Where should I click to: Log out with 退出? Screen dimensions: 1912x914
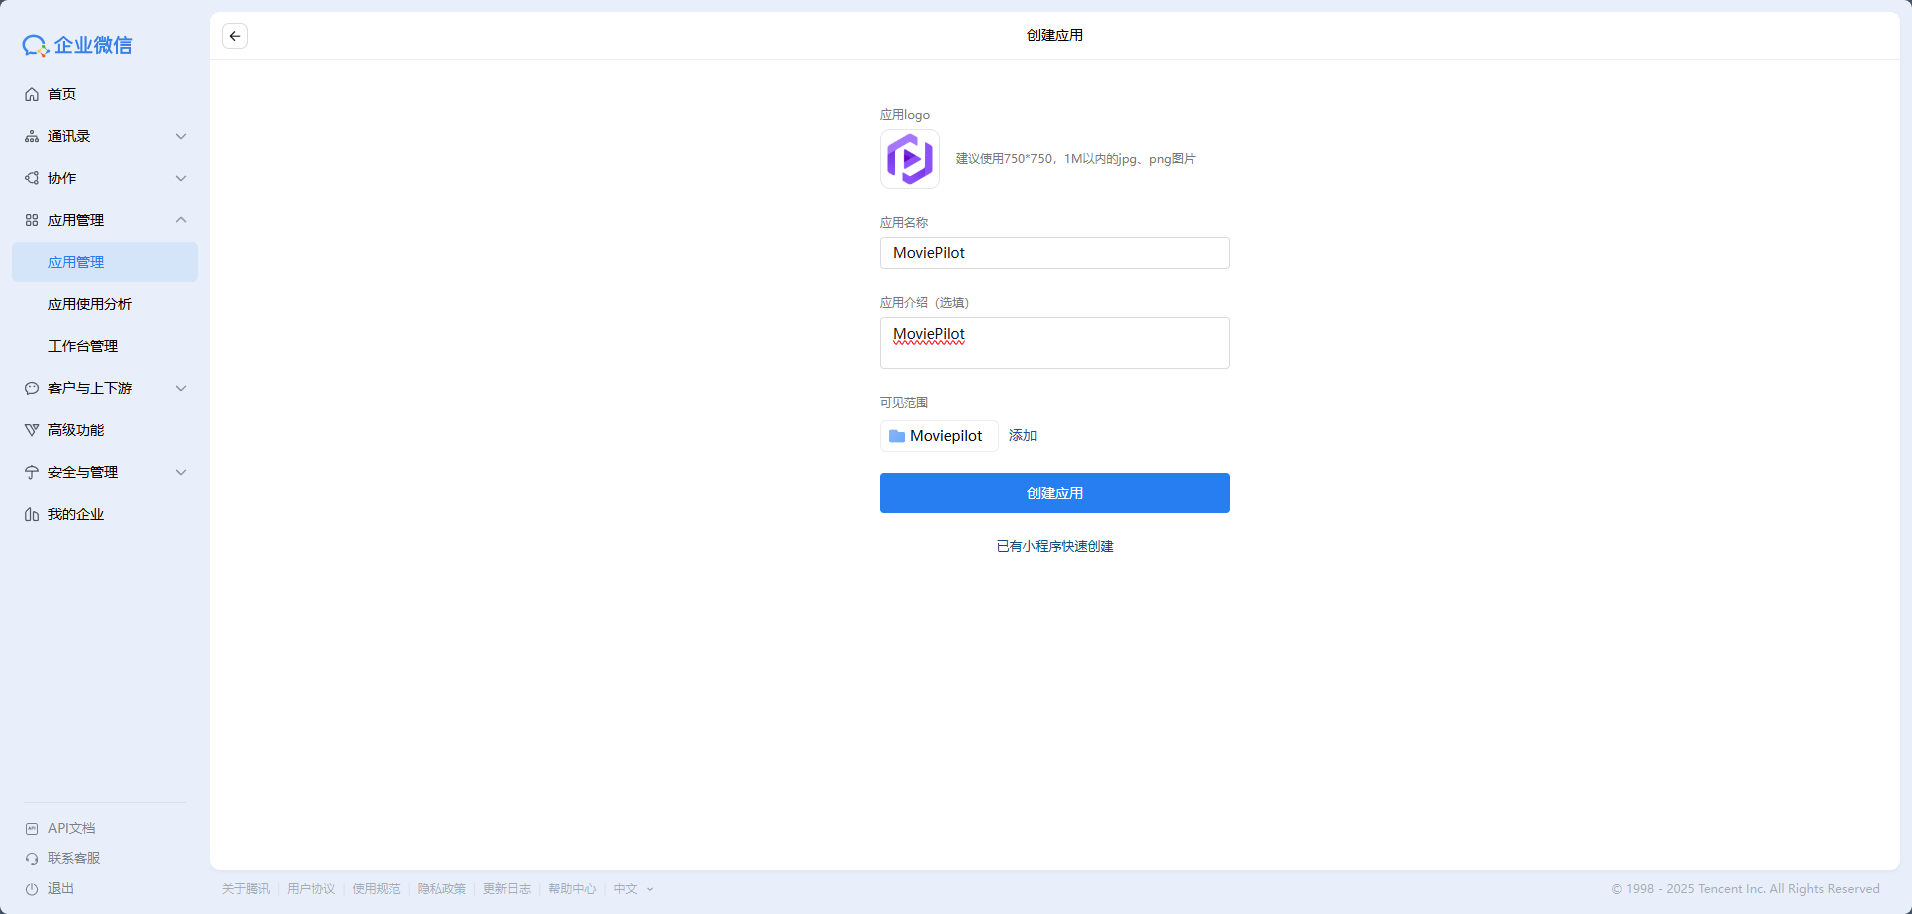pos(60,888)
